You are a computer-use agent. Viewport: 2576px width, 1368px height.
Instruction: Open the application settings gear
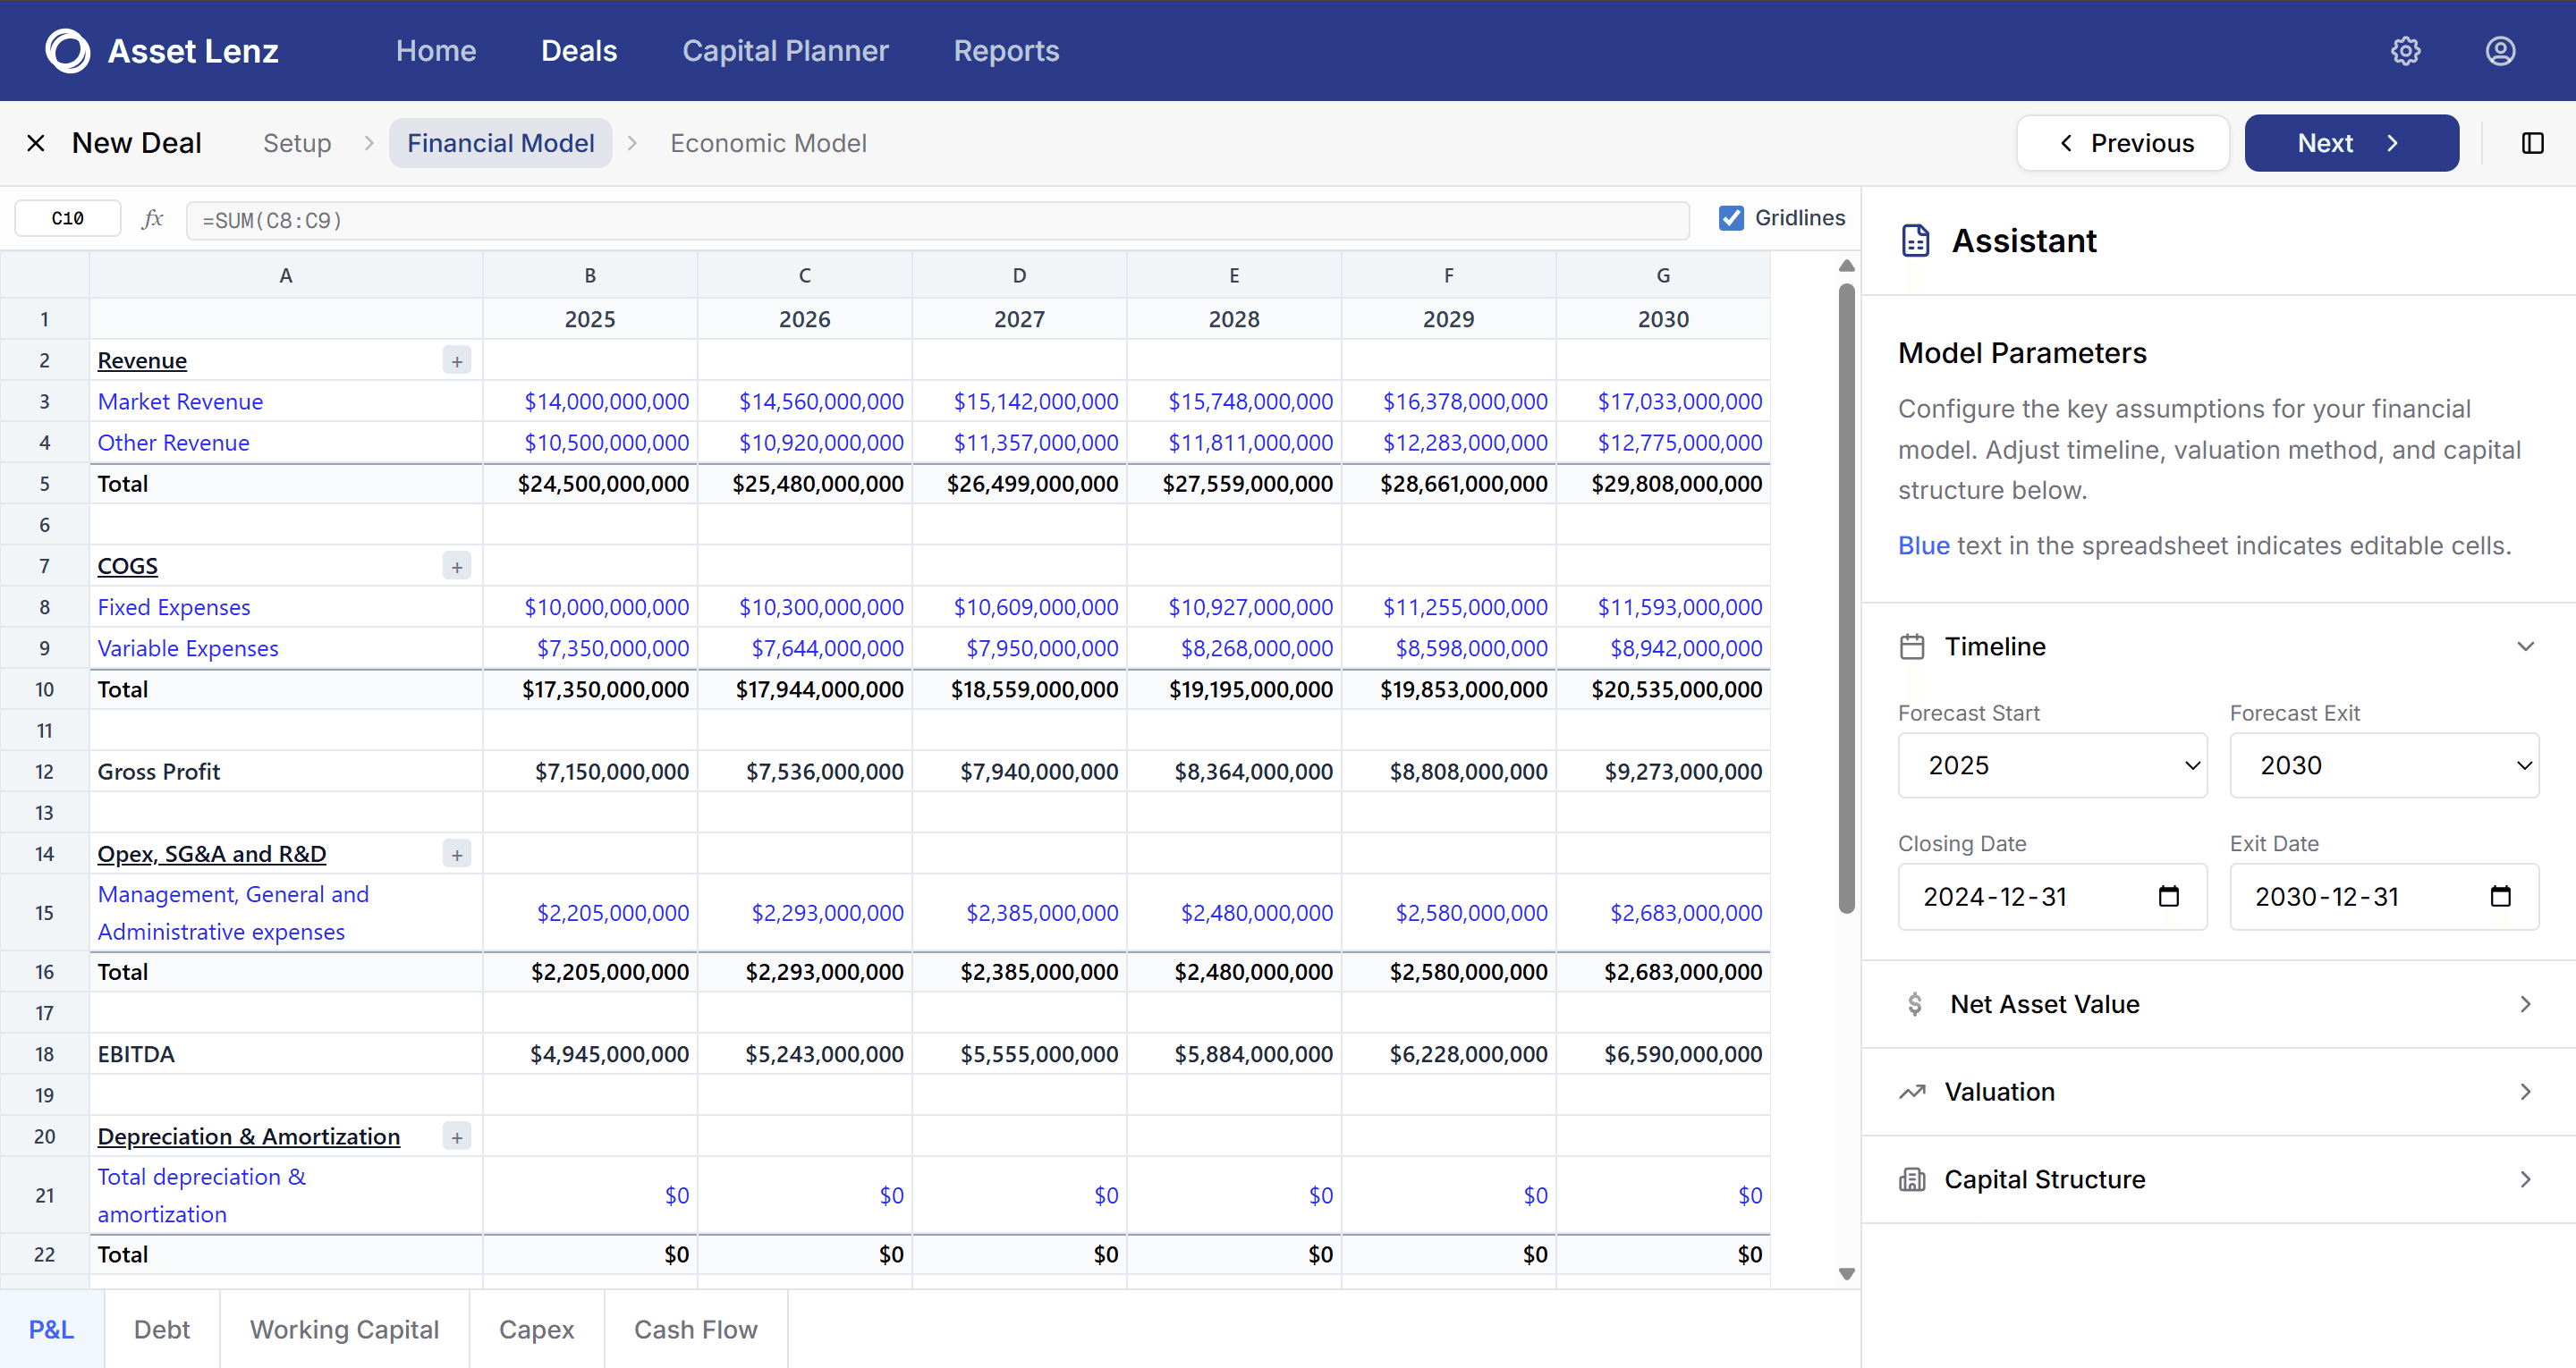click(x=2406, y=51)
